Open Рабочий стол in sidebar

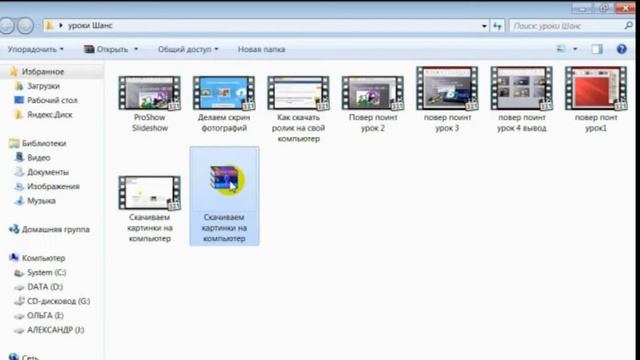(x=52, y=100)
